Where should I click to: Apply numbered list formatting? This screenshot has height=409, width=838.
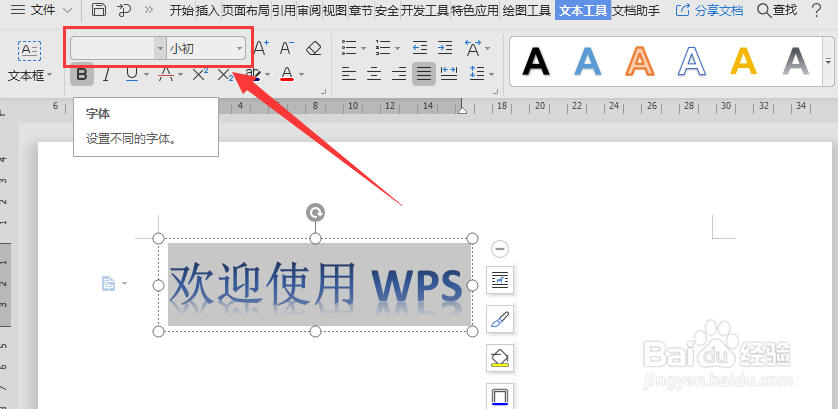click(x=383, y=48)
